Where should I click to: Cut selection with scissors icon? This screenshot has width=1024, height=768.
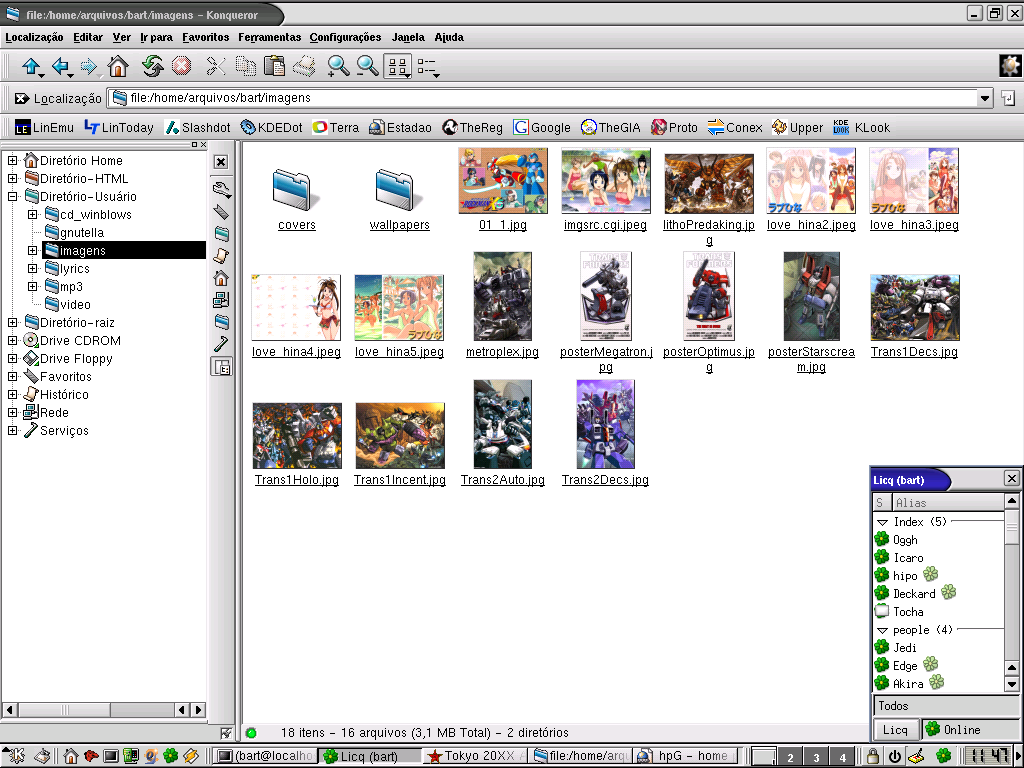(x=216, y=66)
